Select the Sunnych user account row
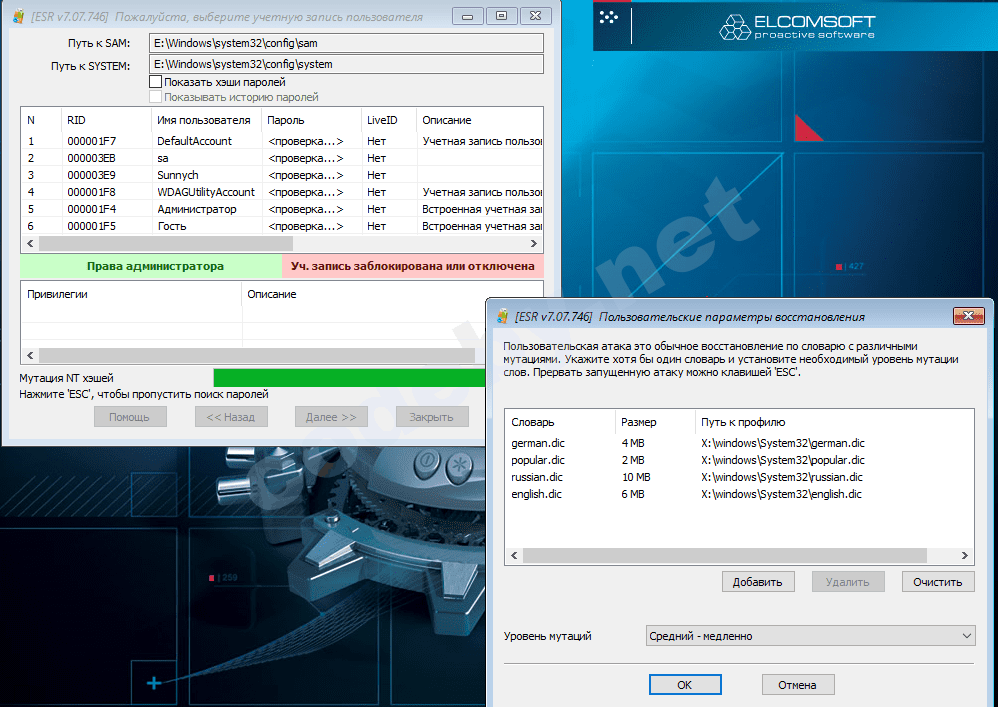The height and width of the screenshot is (707, 998). 180,175
